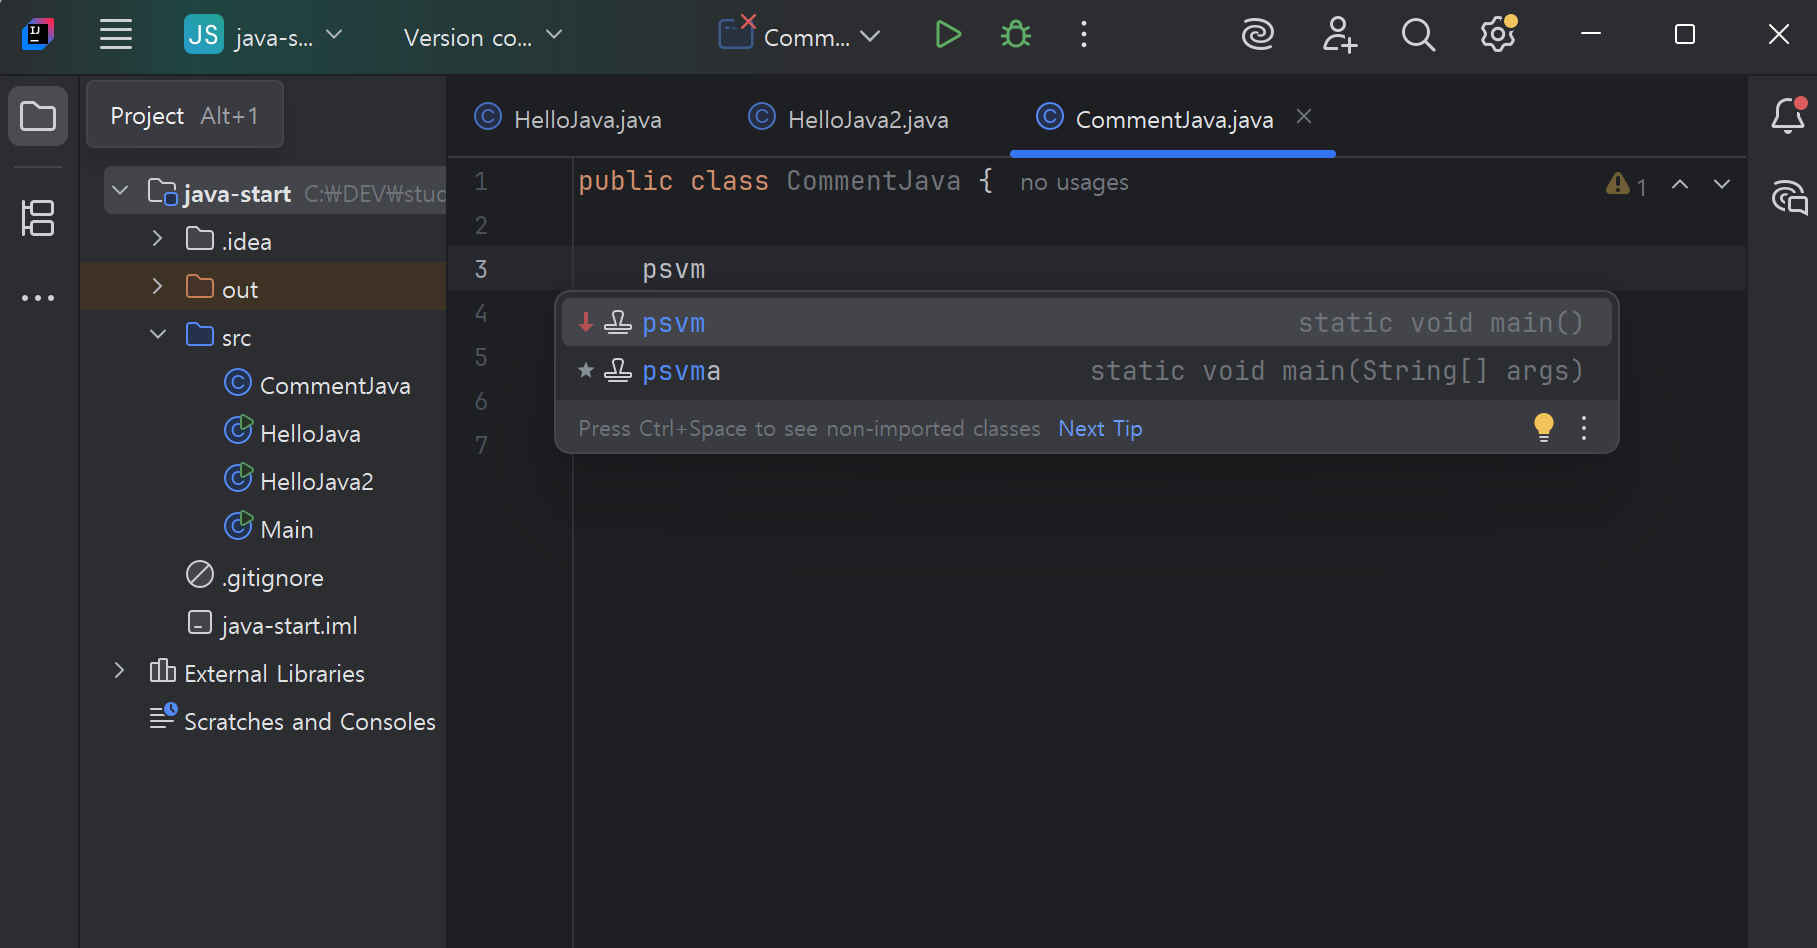The image size is (1817, 948).
Task: Start debugging with the bug icon
Action: pos(1015,35)
